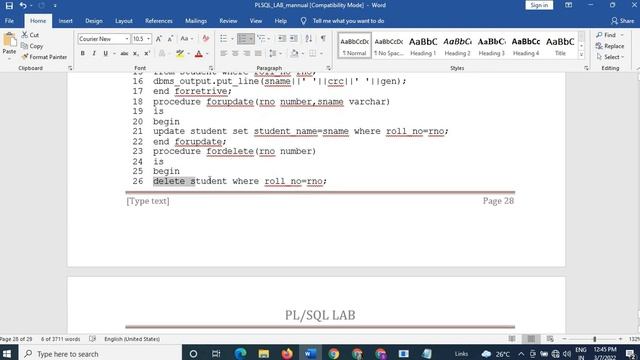Open the File menu
The image size is (640, 360).
[9, 21]
